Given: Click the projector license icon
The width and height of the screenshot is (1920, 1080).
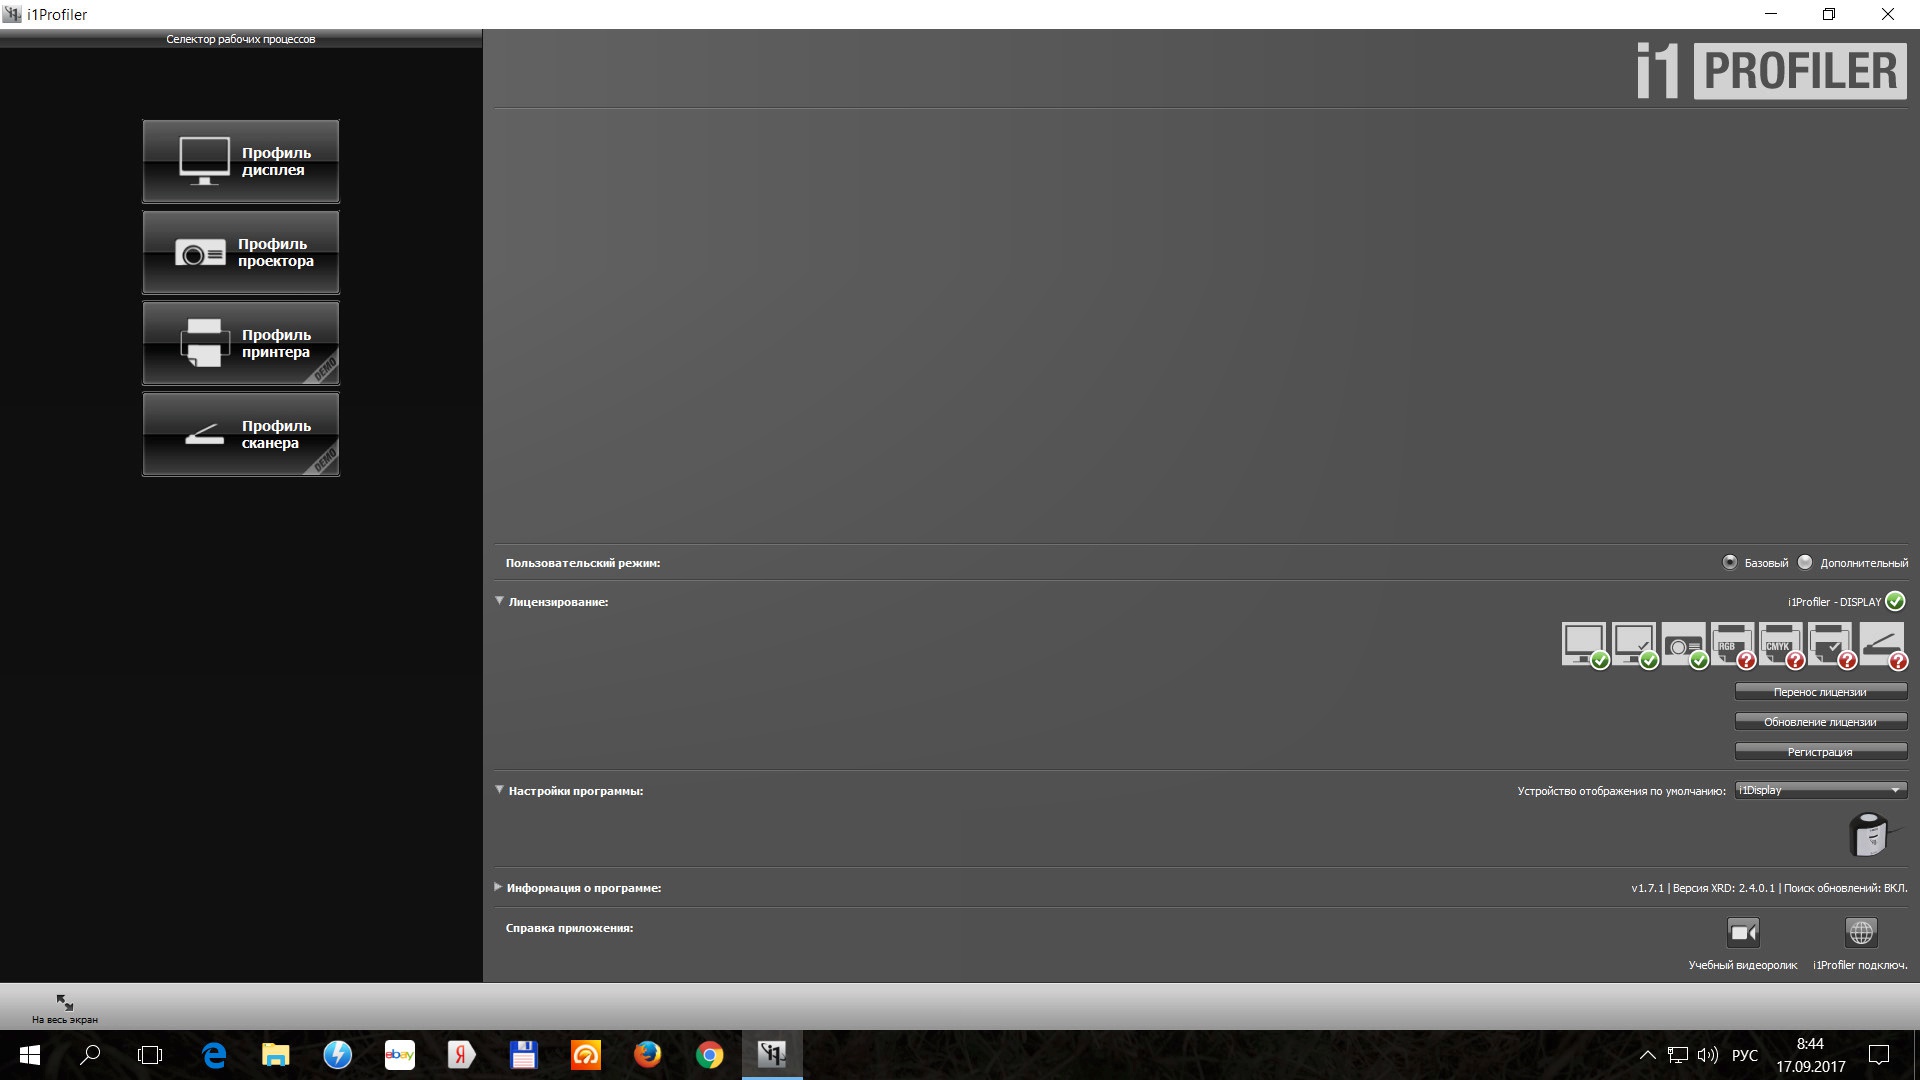Looking at the screenshot, I should [1684, 645].
